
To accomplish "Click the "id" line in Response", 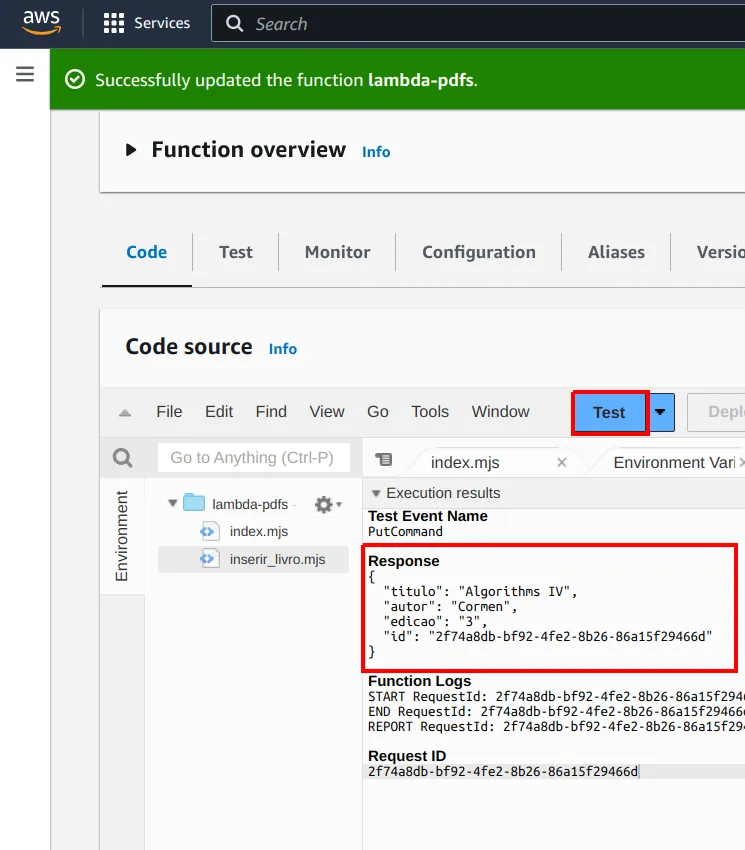I will tap(547, 636).
